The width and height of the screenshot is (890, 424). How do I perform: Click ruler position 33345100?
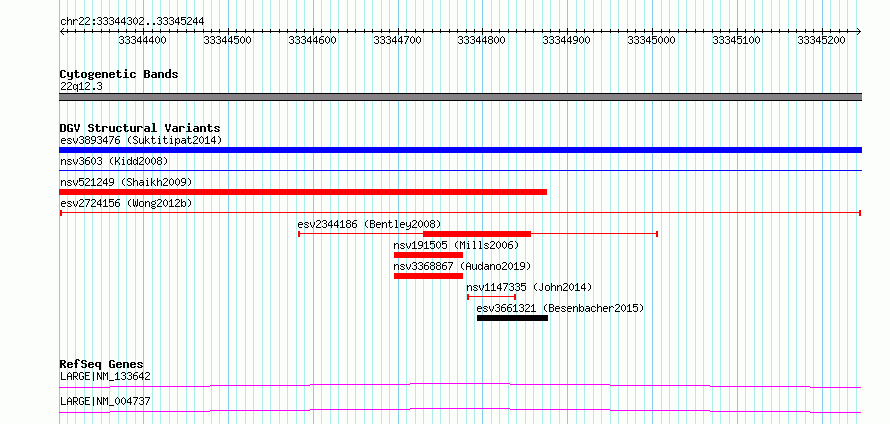[x=737, y=40]
